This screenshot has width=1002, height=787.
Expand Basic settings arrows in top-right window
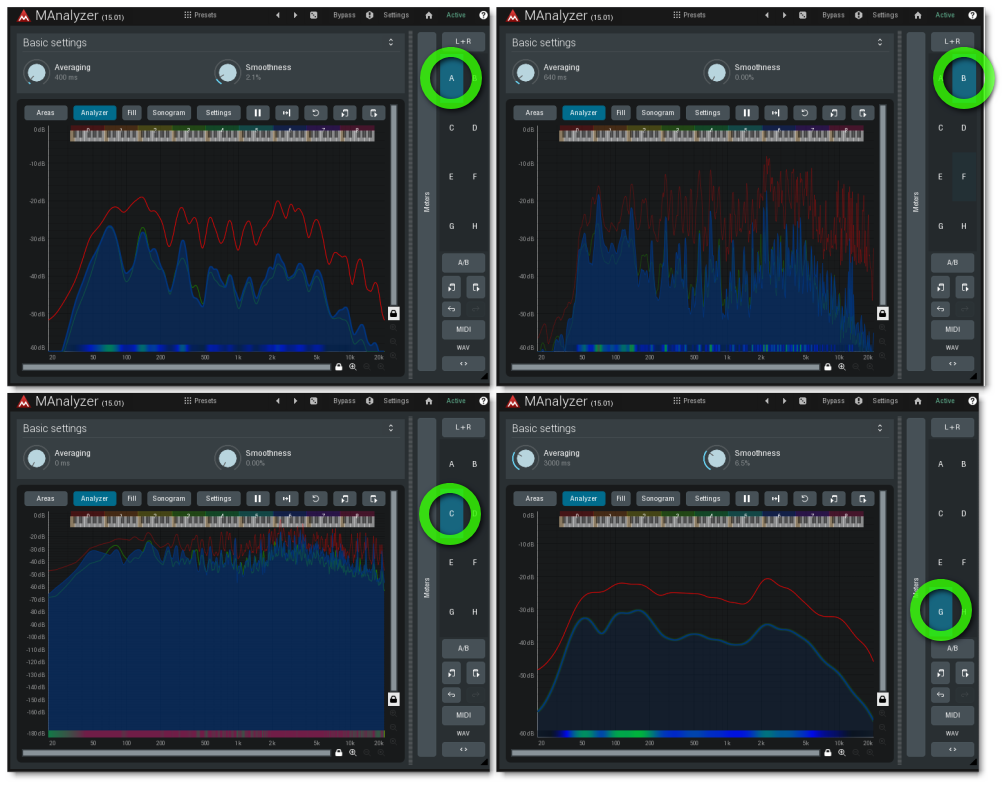(x=880, y=42)
